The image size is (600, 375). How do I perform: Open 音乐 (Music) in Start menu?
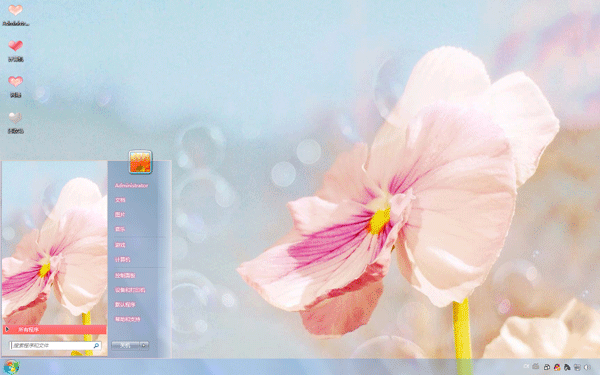(120, 229)
